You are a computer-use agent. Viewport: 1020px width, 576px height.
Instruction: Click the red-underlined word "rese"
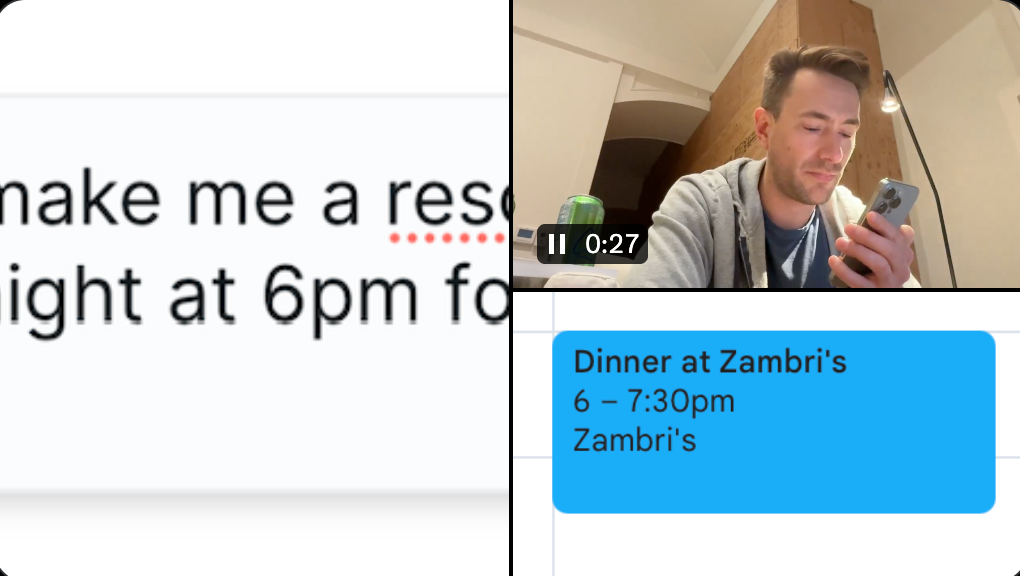point(448,200)
